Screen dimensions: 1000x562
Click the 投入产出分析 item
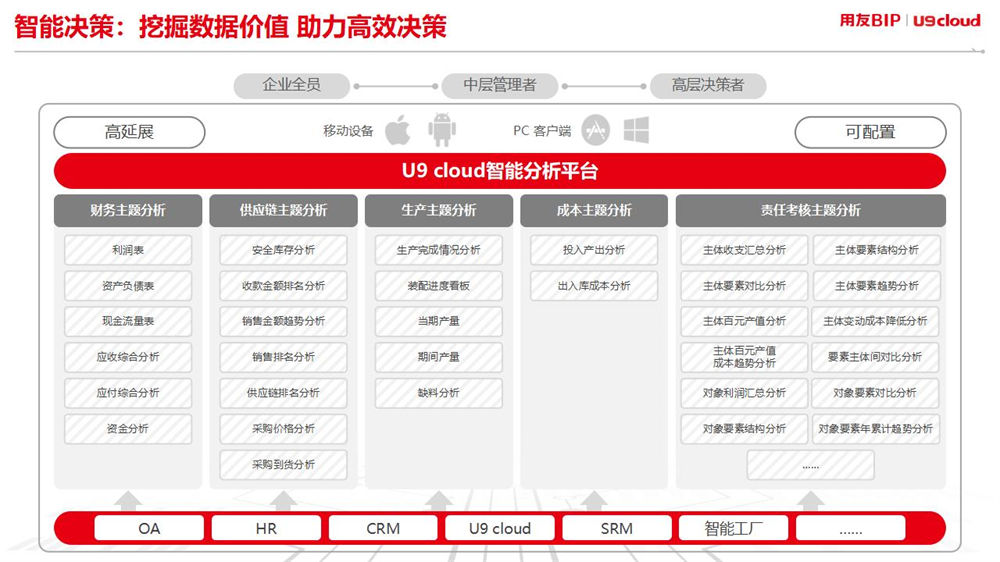[x=594, y=250]
